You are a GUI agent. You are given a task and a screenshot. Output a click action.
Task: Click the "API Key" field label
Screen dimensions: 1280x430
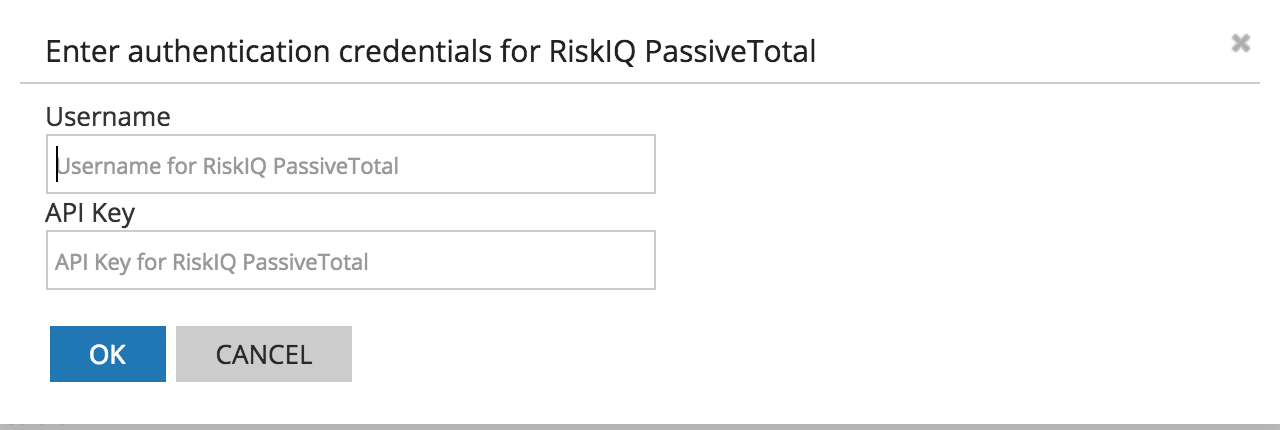pos(90,213)
